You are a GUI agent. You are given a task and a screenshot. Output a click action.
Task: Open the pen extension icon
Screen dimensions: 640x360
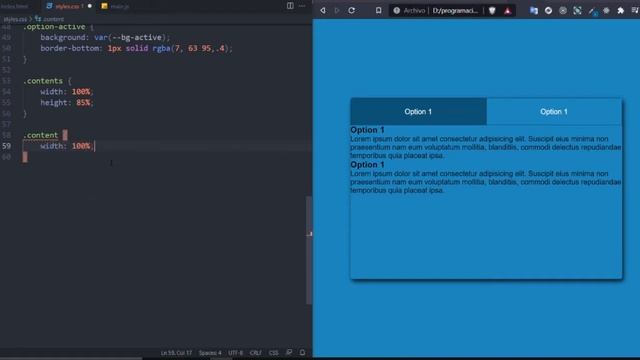tap(592, 11)
